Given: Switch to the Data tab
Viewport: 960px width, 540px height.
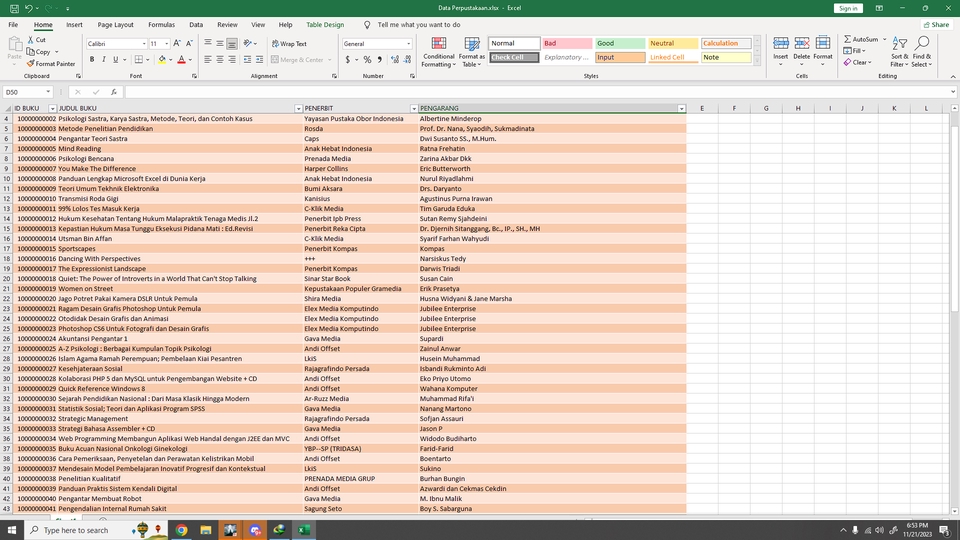Looking at the screenshot, I should coord(196,25).
